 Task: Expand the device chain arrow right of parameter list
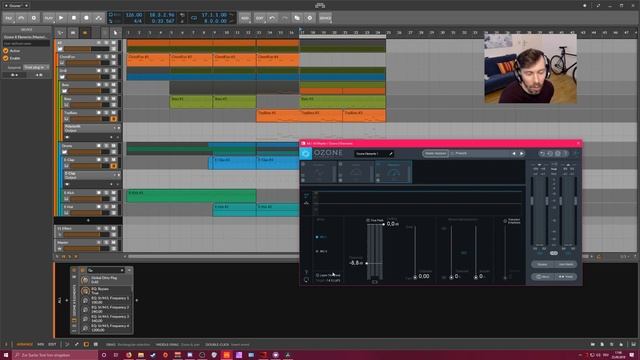[137, 300]
